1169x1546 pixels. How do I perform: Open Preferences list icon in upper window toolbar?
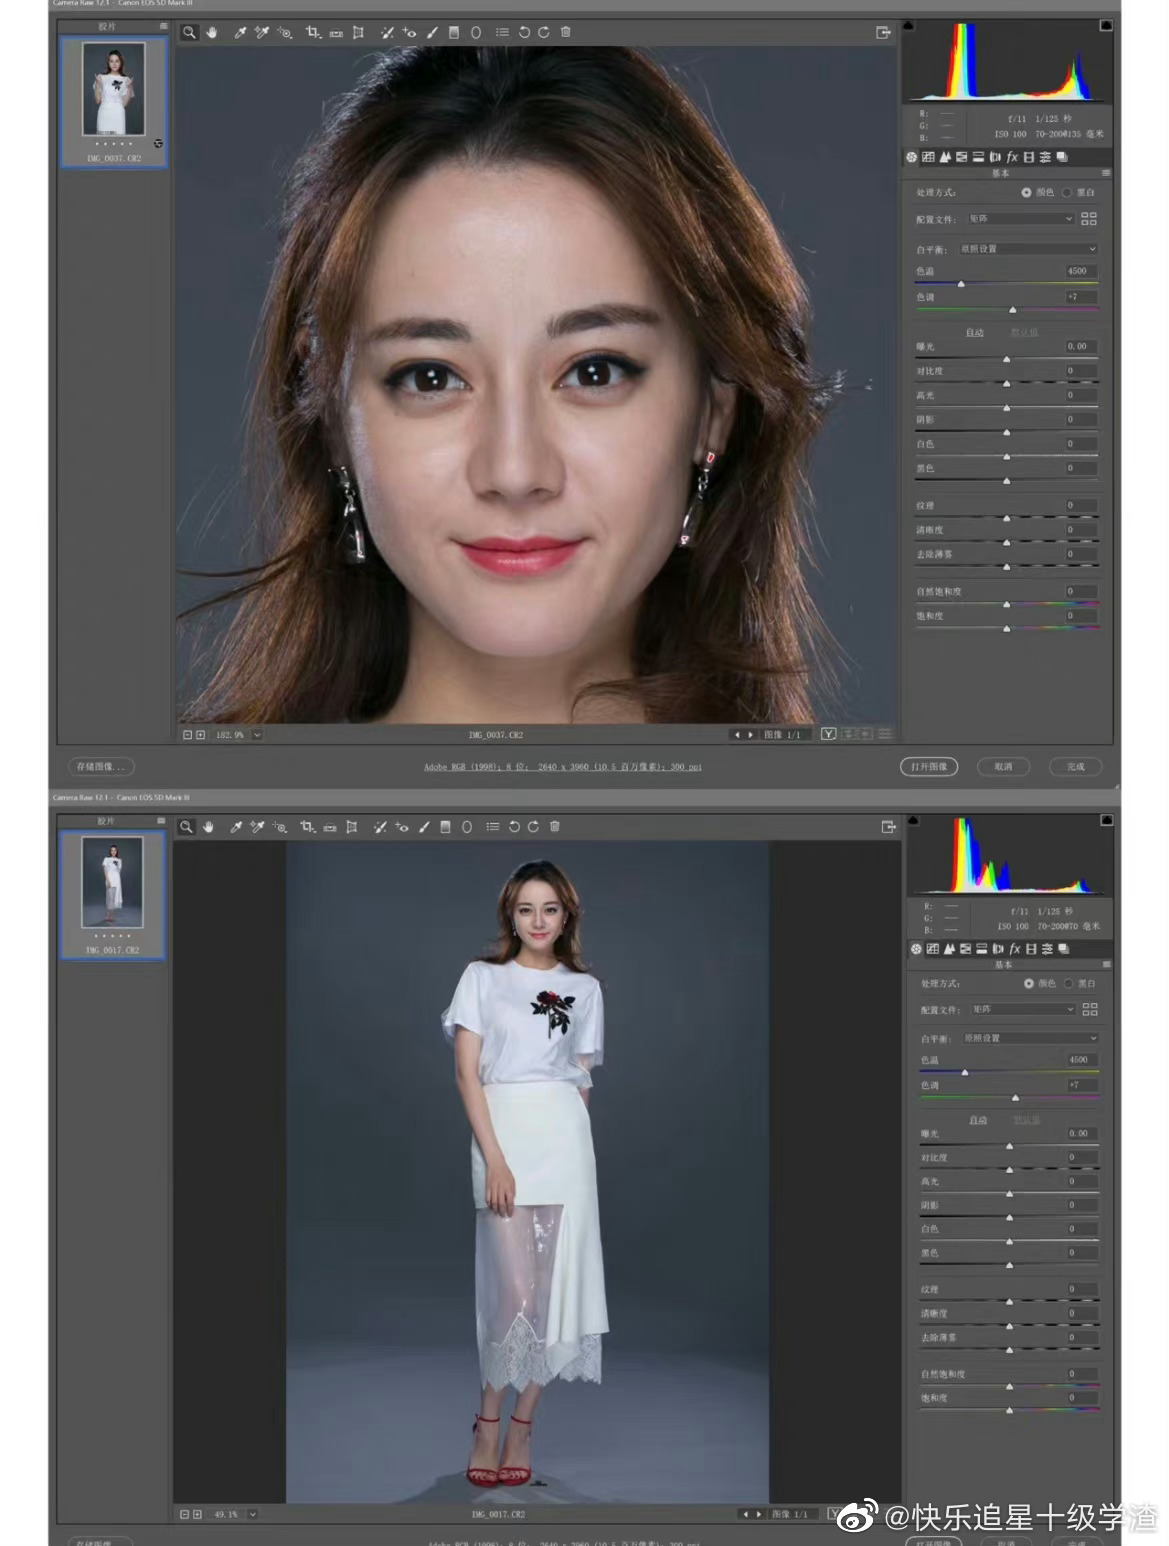tap(503, 33)
